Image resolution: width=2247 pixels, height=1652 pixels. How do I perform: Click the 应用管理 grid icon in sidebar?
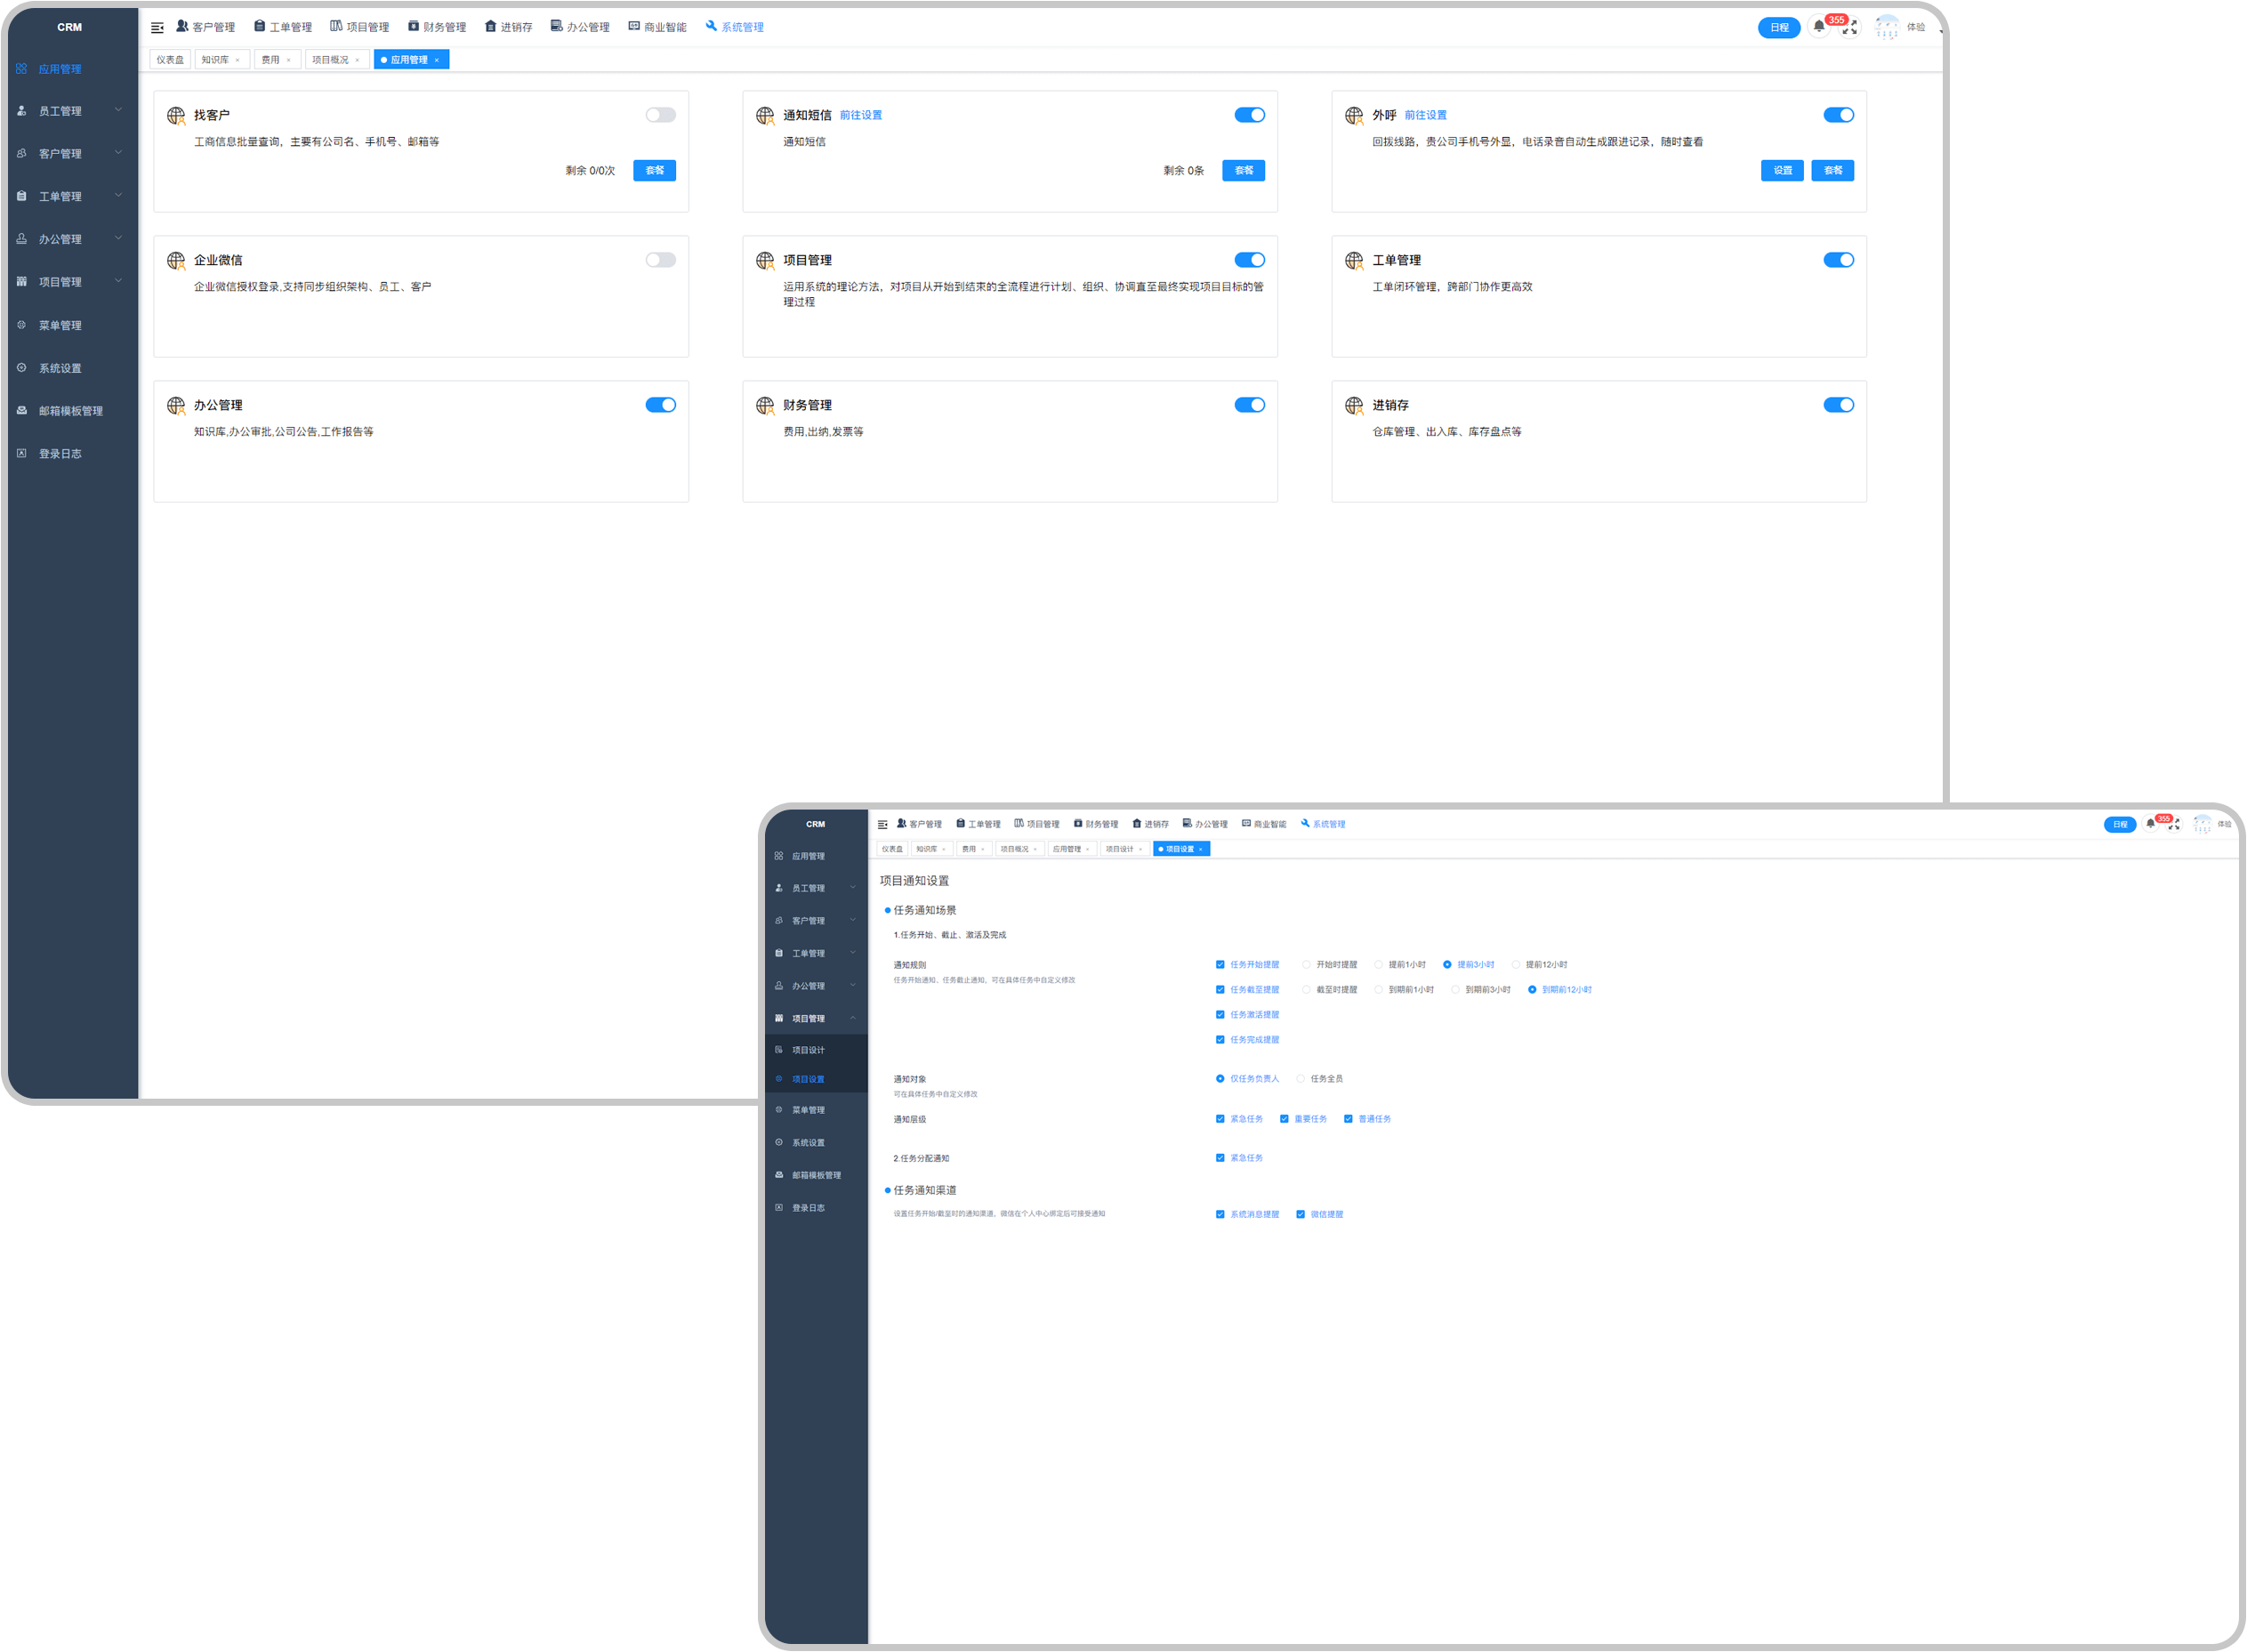21,69
